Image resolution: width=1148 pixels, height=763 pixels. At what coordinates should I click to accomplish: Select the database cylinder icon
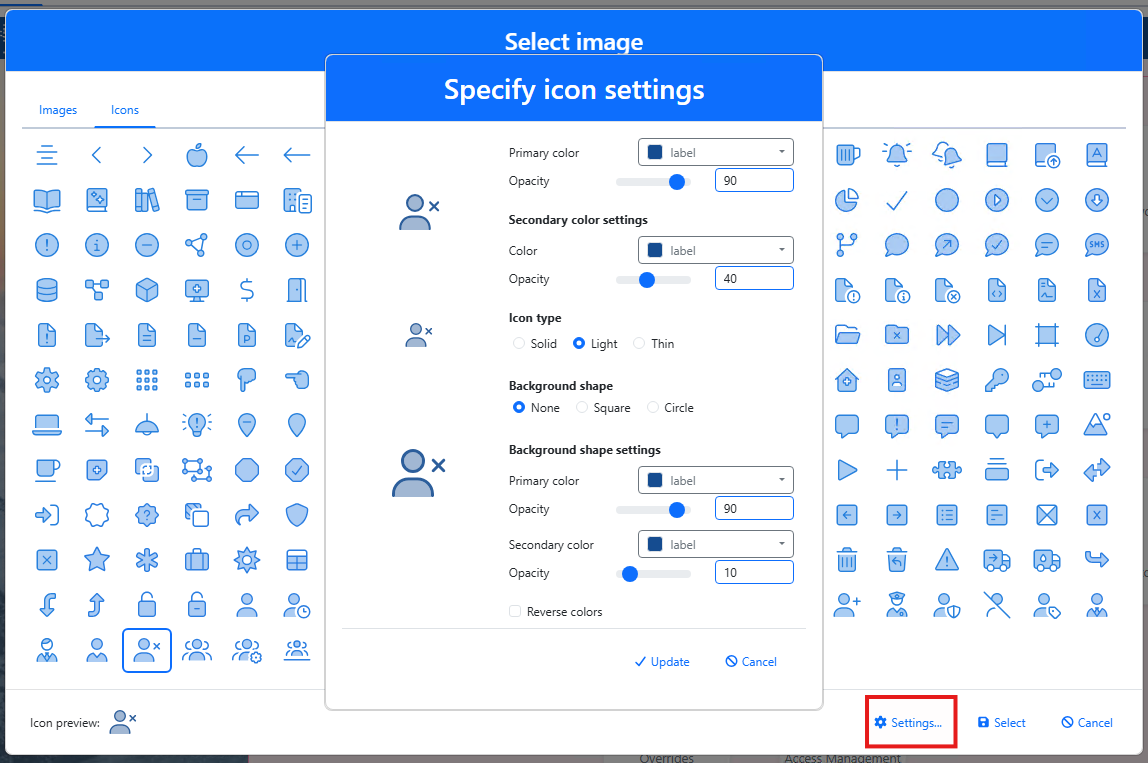pos(47,290)
